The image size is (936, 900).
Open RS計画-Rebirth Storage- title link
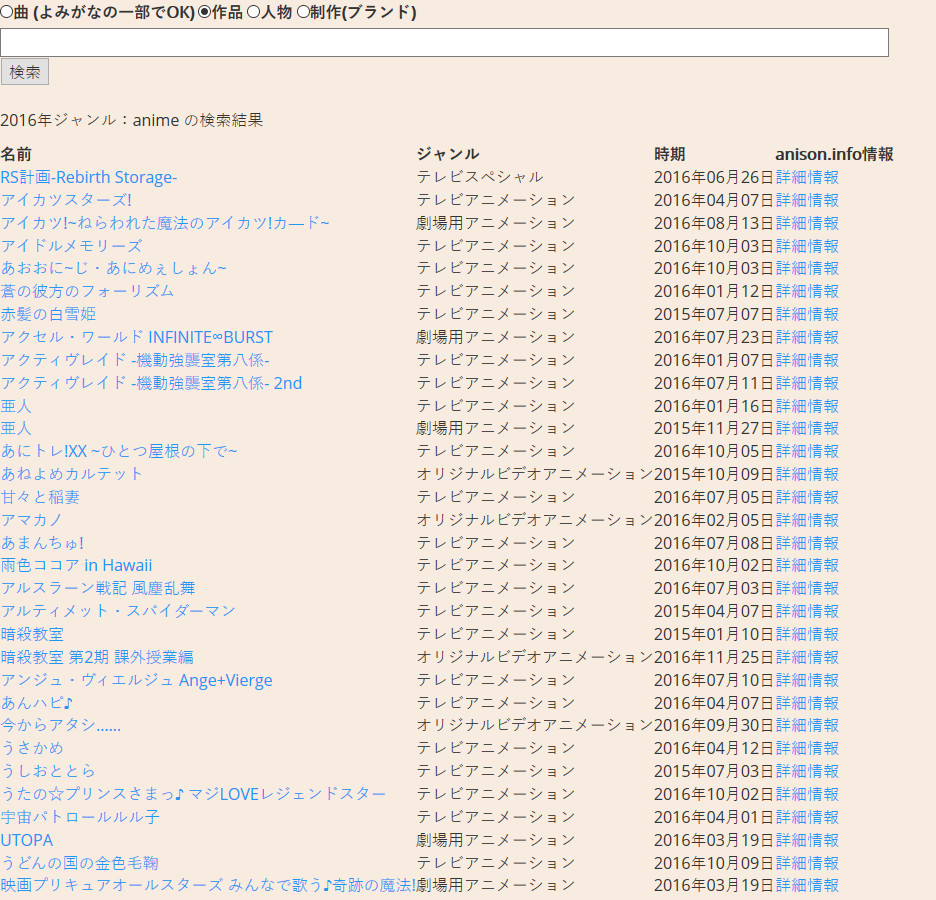[x=89, y=177]
